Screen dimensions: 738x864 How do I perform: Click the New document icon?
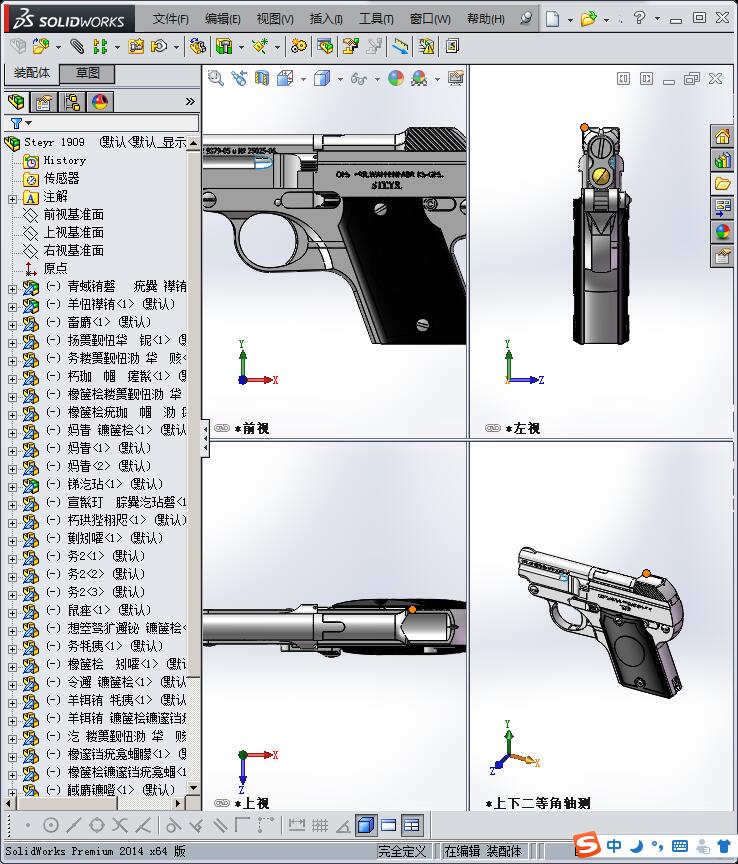point(552,19)
